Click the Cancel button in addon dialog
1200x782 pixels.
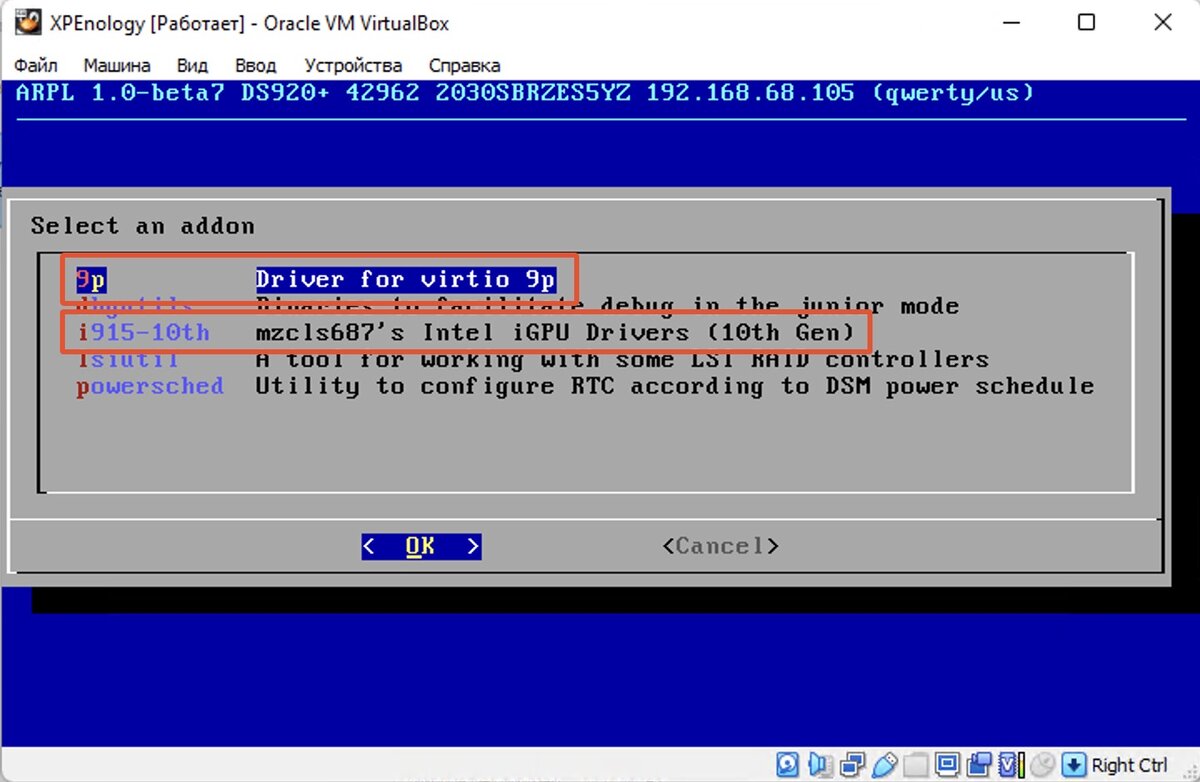click(x=720, y=546)
